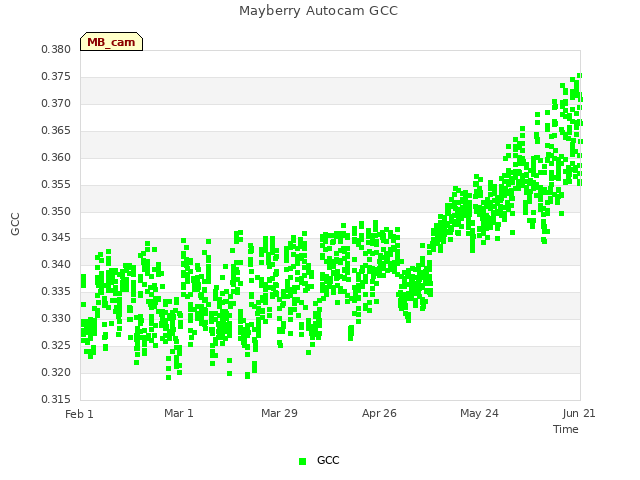
Task: Click the 0.335 y-axis value
Action: pyautogui.click(x=56, y=291)
